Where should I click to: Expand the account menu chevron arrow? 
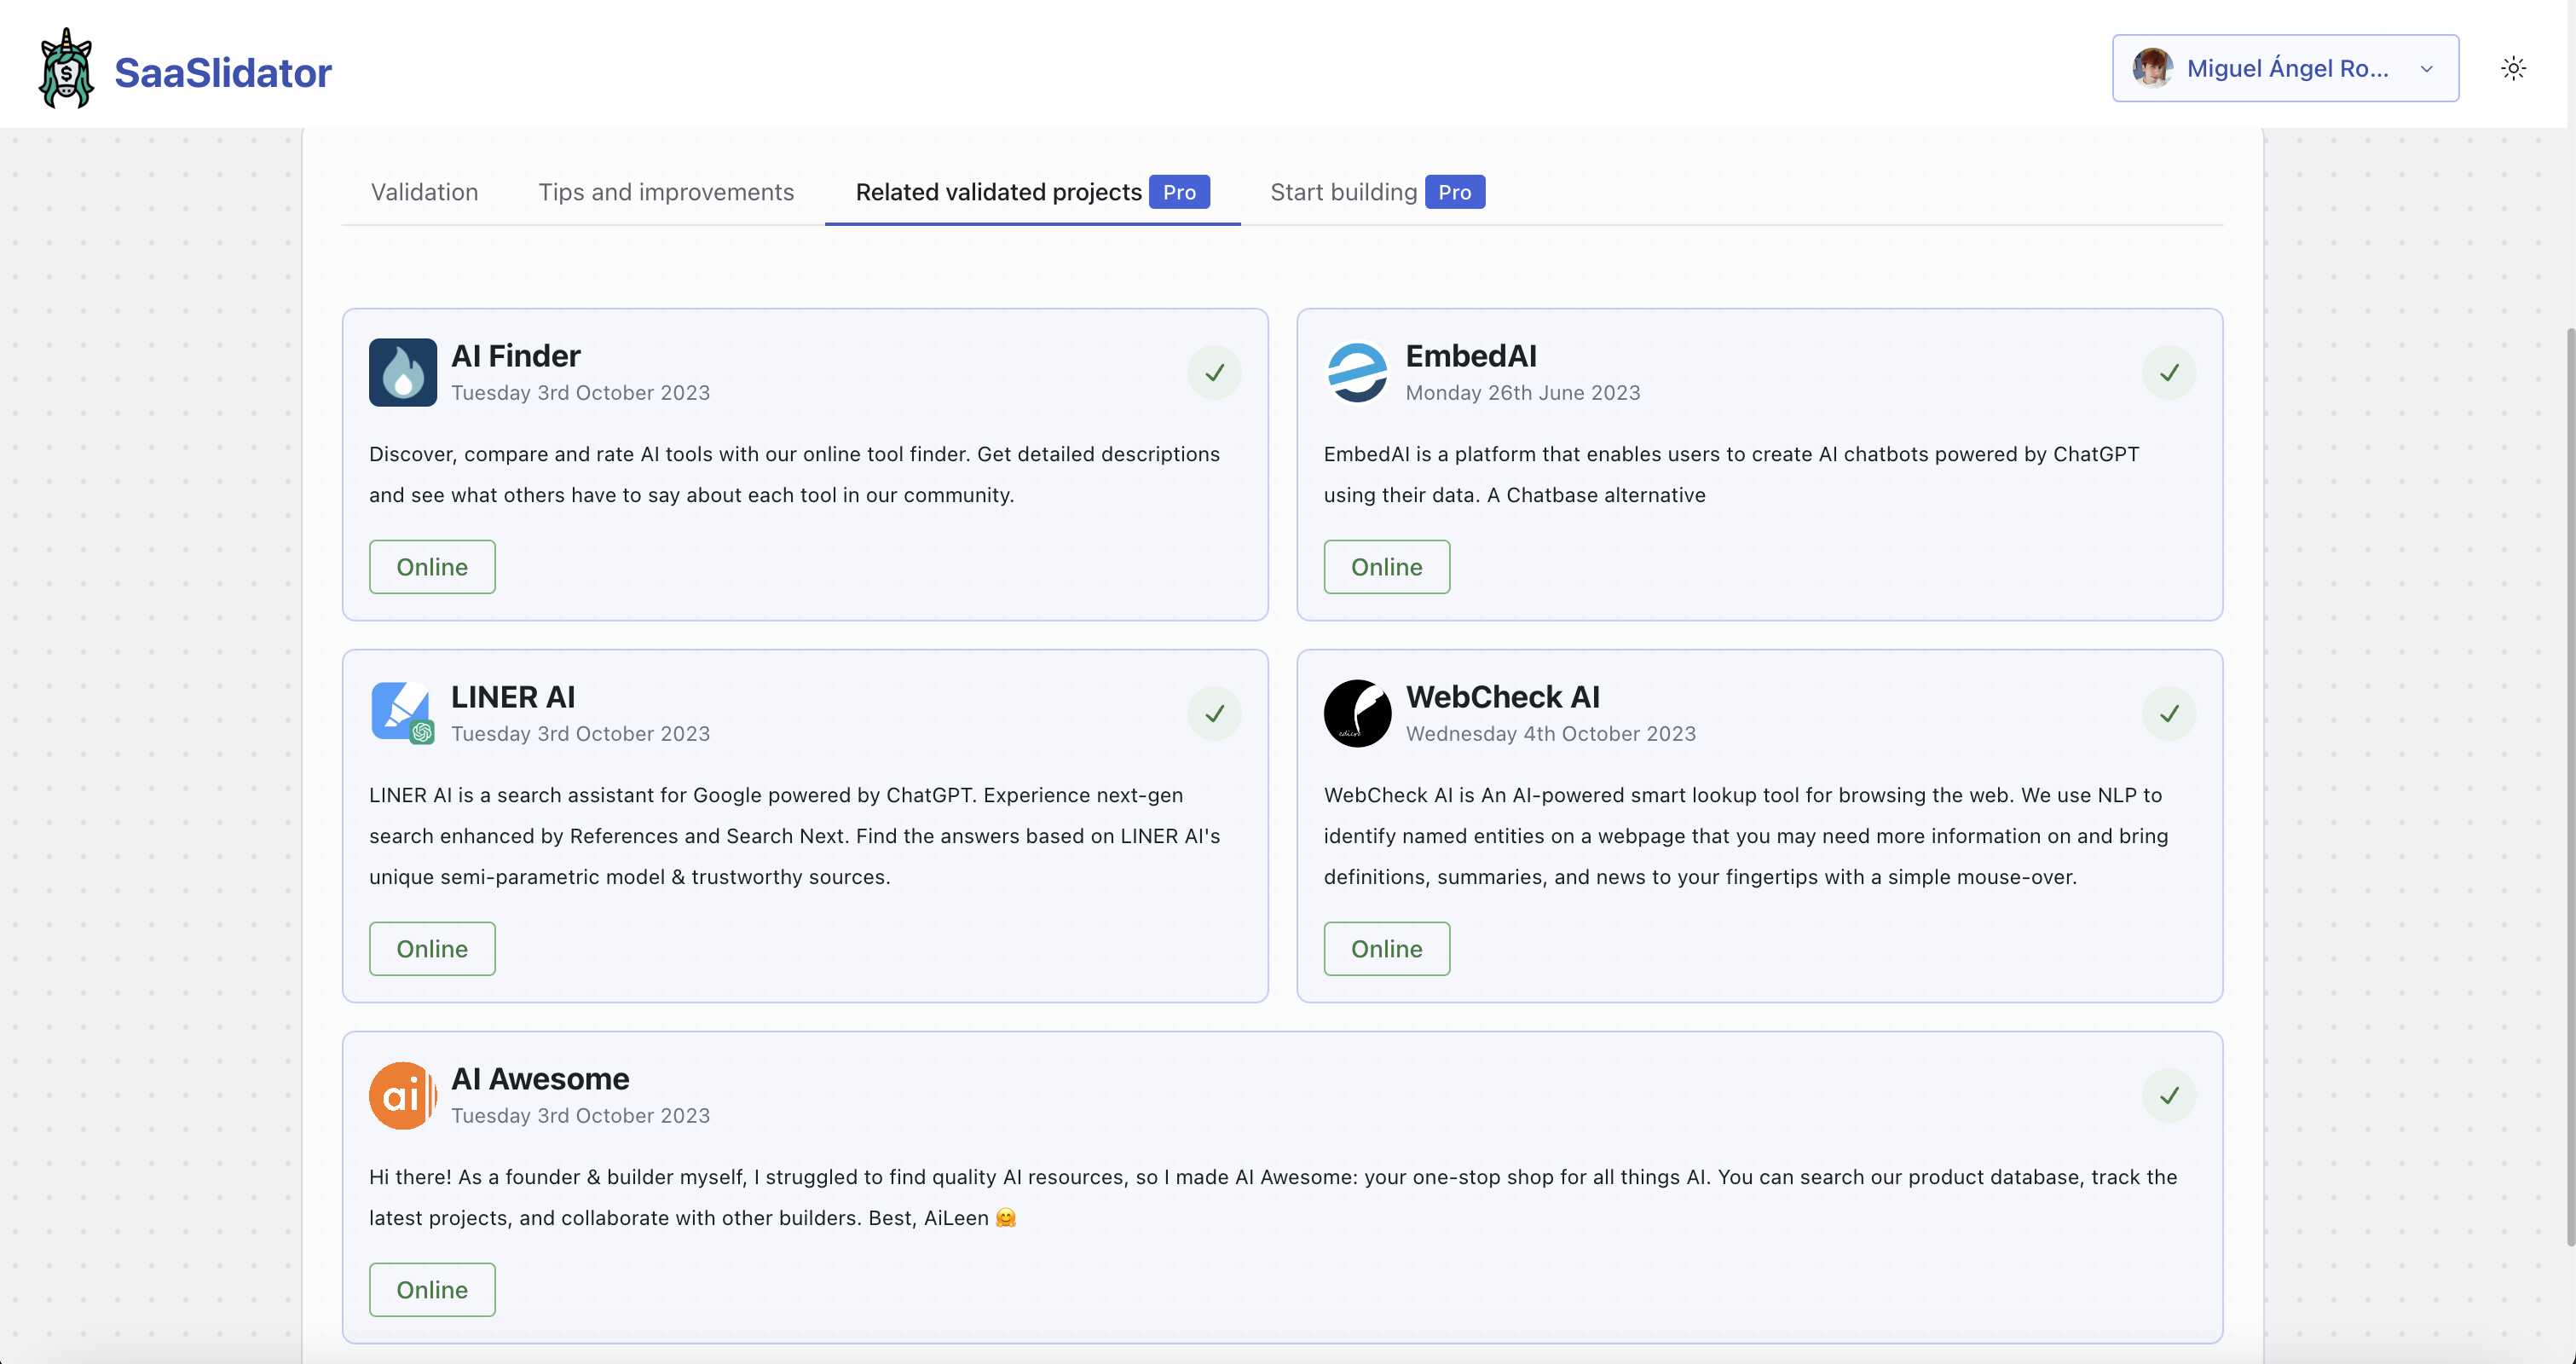(2426, 69)
